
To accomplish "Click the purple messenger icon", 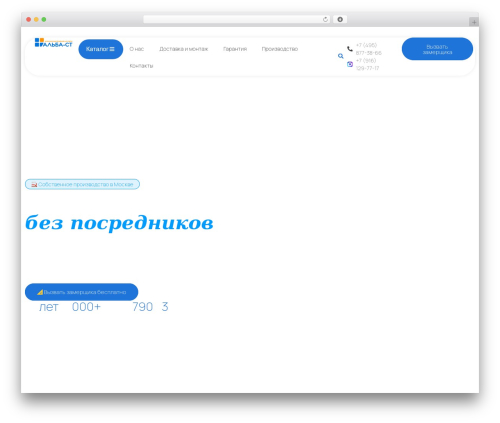I will coord(350,64).
